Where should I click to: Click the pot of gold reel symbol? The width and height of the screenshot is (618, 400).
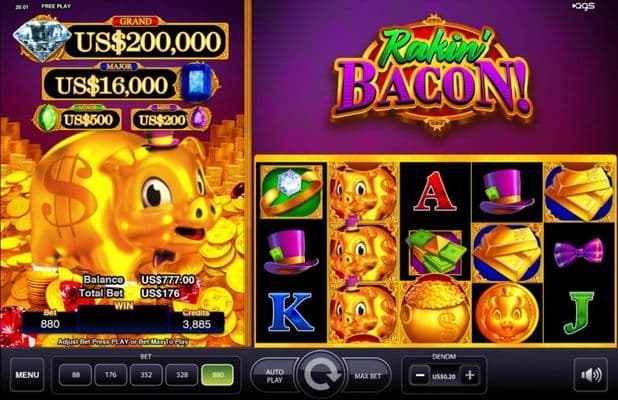[435, 311]
